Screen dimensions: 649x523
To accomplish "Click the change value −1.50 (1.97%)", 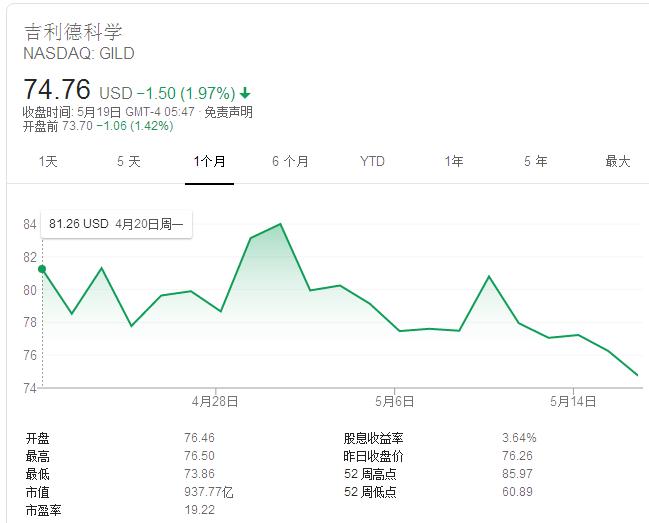I will [x=186, y=93].
